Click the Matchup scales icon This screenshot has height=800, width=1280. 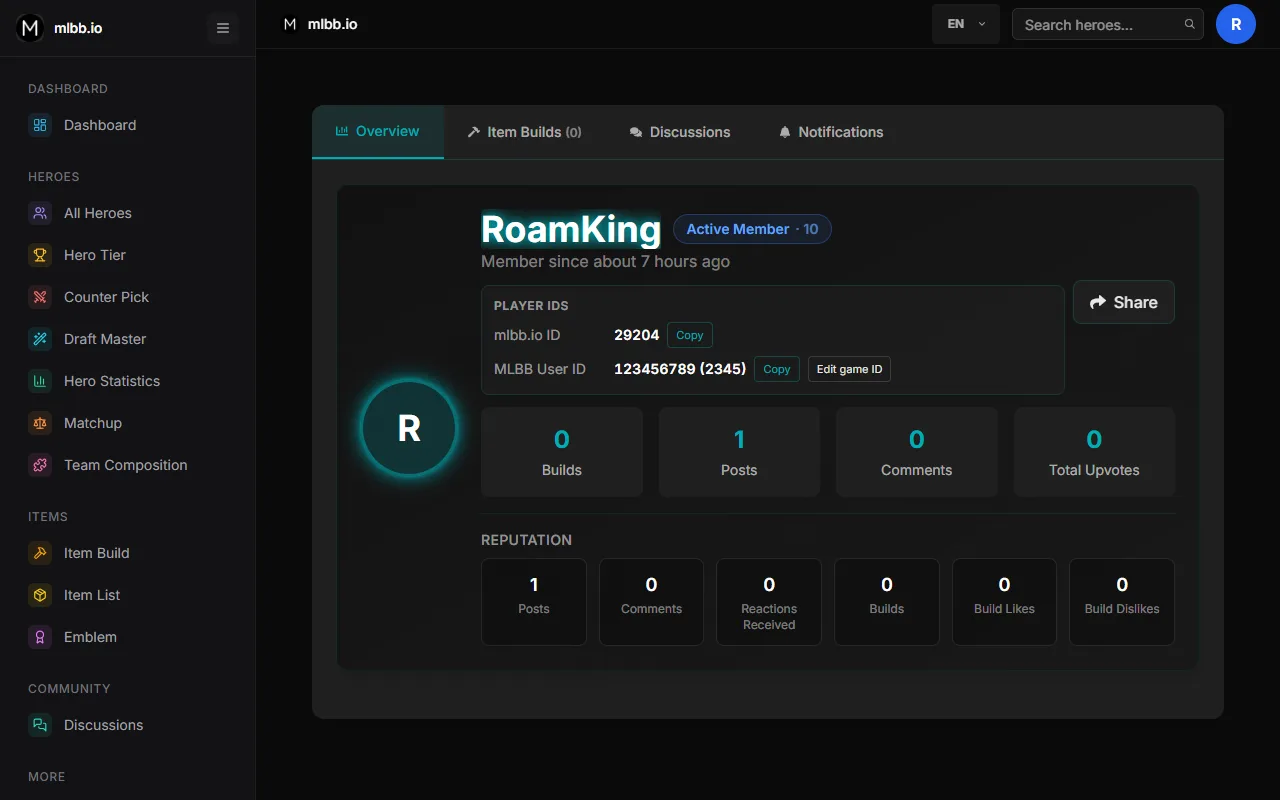[x=40, y=423]
